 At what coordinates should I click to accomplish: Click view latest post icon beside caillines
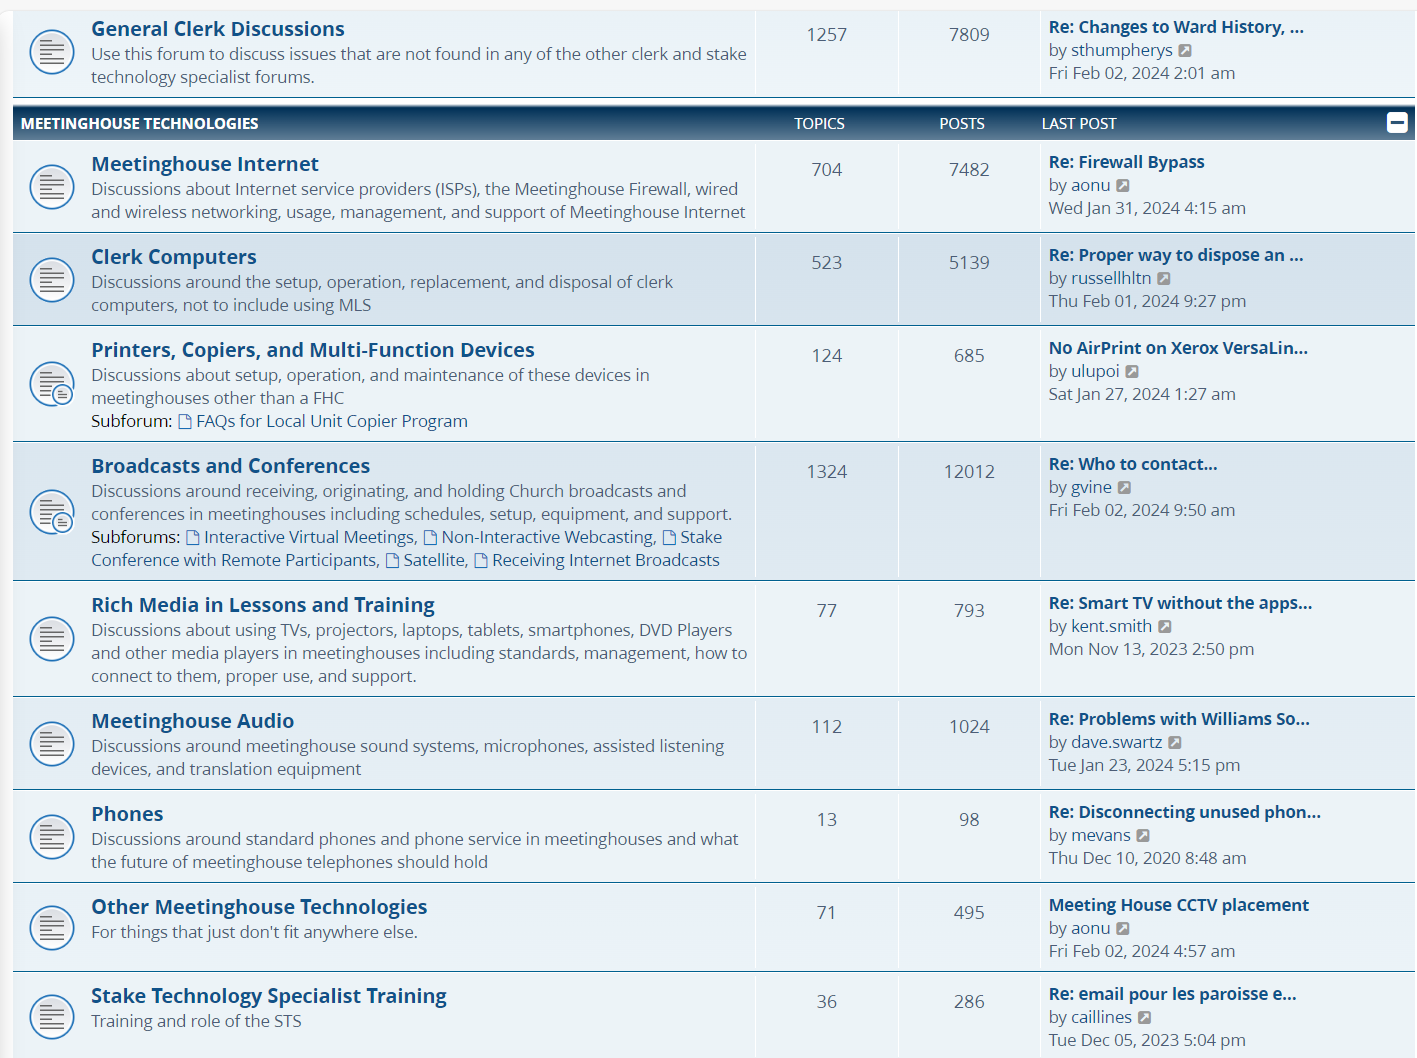[x=1145, y=1018]
